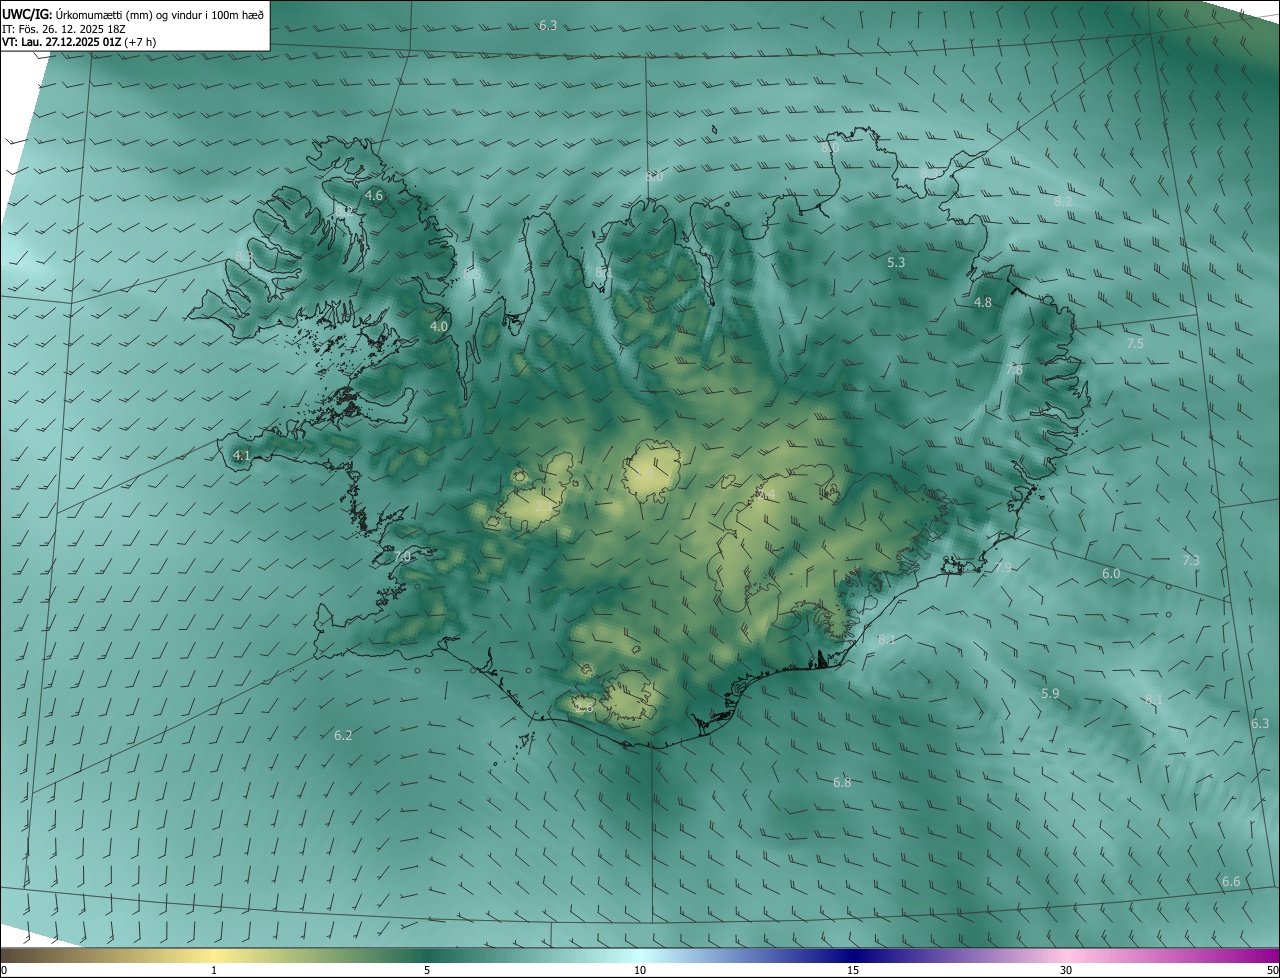Click the 4.0 value label on the map
Screen dimensions: 1280x978
(439, 326)
